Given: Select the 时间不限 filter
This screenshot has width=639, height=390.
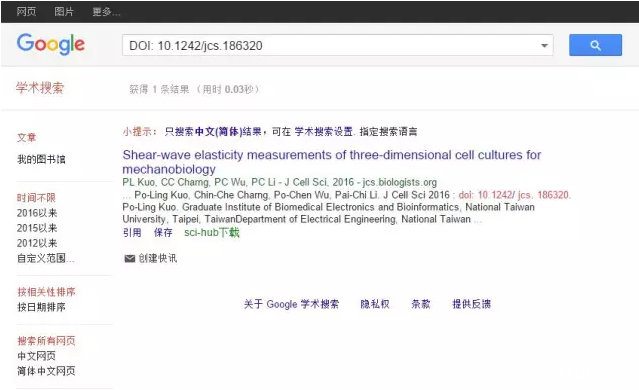Looking at the screenshot, I should 36,198.
